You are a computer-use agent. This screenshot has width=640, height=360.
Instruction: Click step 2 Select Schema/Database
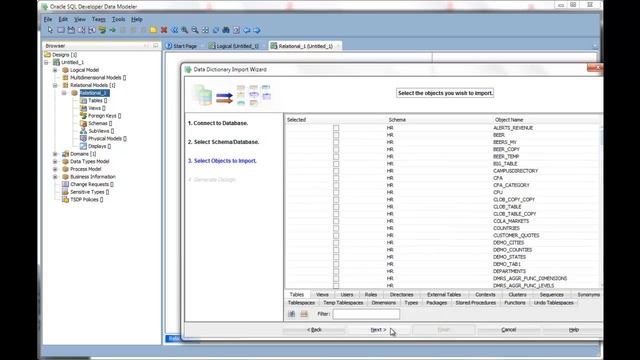[224, 142]
